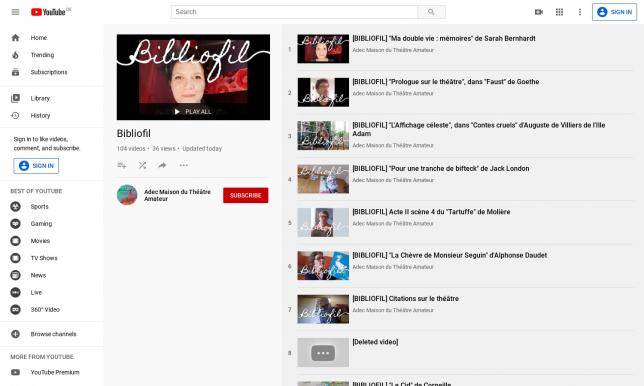
Task: Open the channel name link beside Subscribe
Action: tap(177, 195)
